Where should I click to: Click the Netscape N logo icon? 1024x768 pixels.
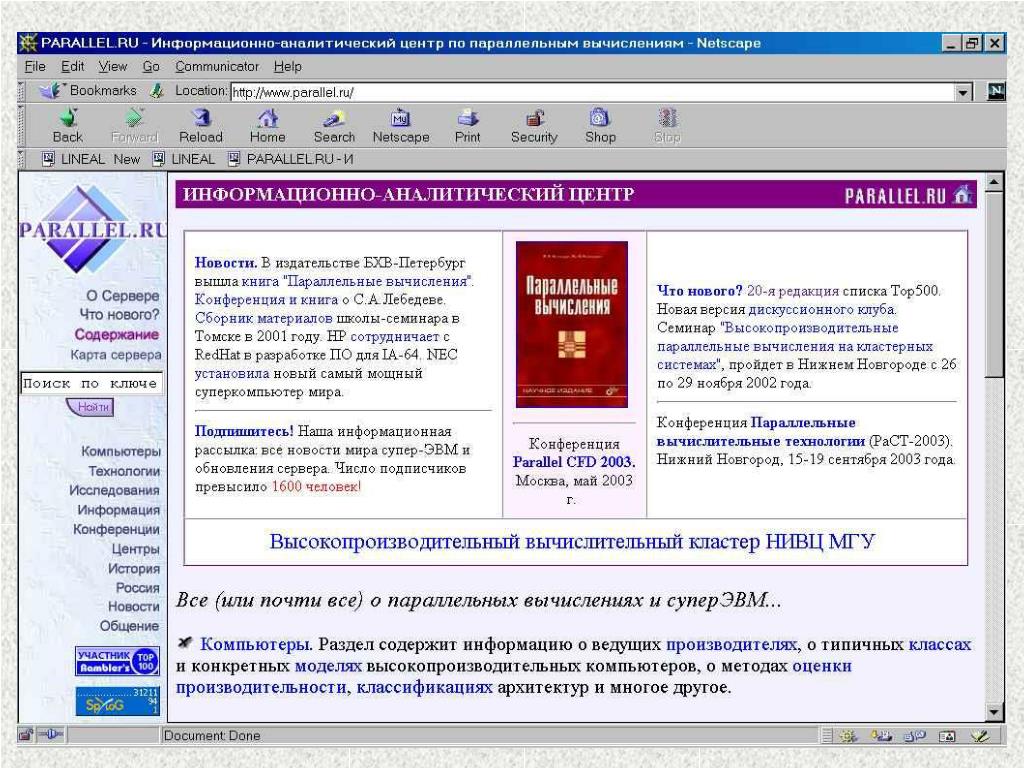tap(997, 91)
